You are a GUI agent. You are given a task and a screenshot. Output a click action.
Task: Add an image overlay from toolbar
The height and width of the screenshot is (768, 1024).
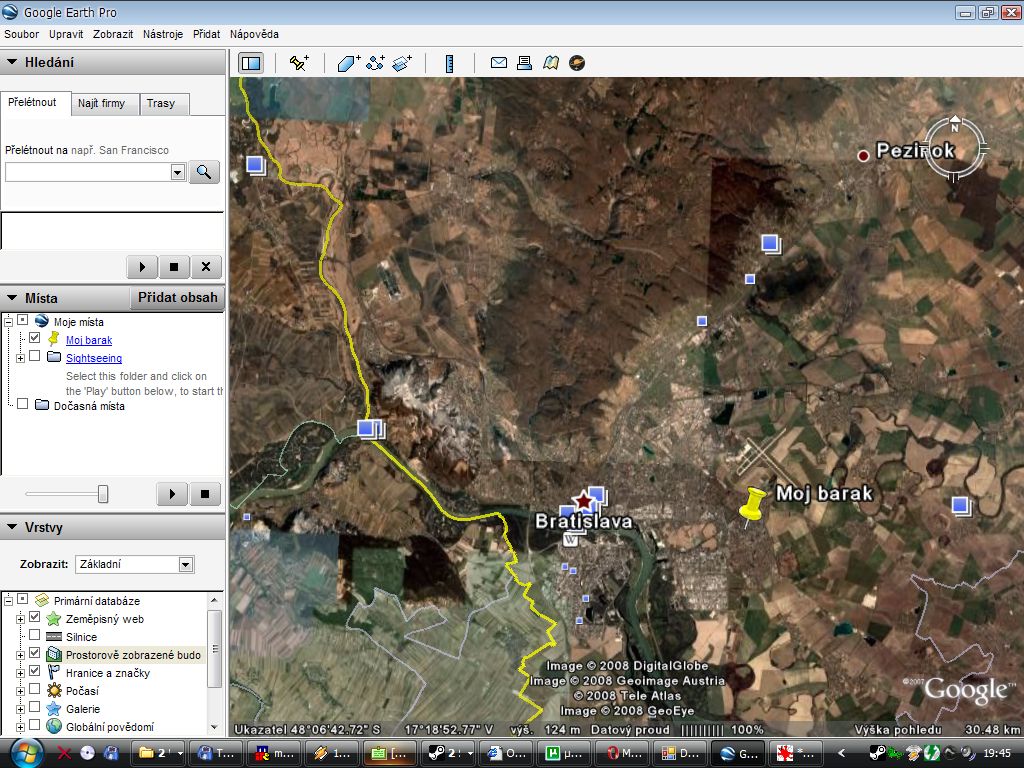402,63
